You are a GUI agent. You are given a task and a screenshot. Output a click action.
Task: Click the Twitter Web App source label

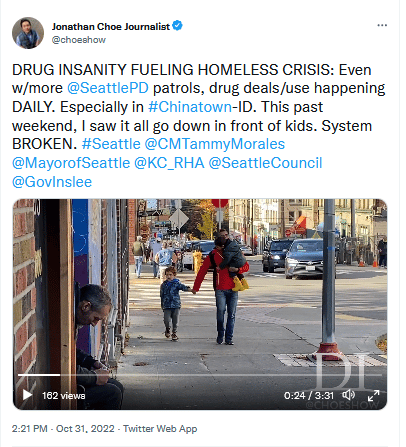click(160, 428)
